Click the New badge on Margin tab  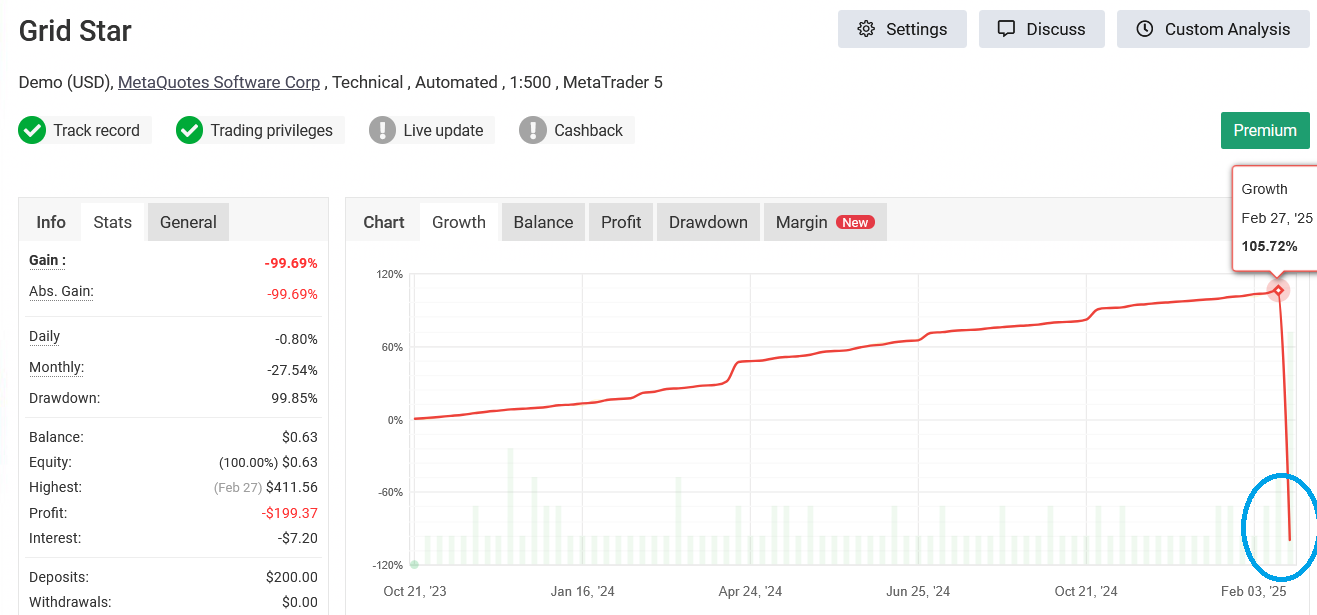pyautogui.click(x=856, y=222)
